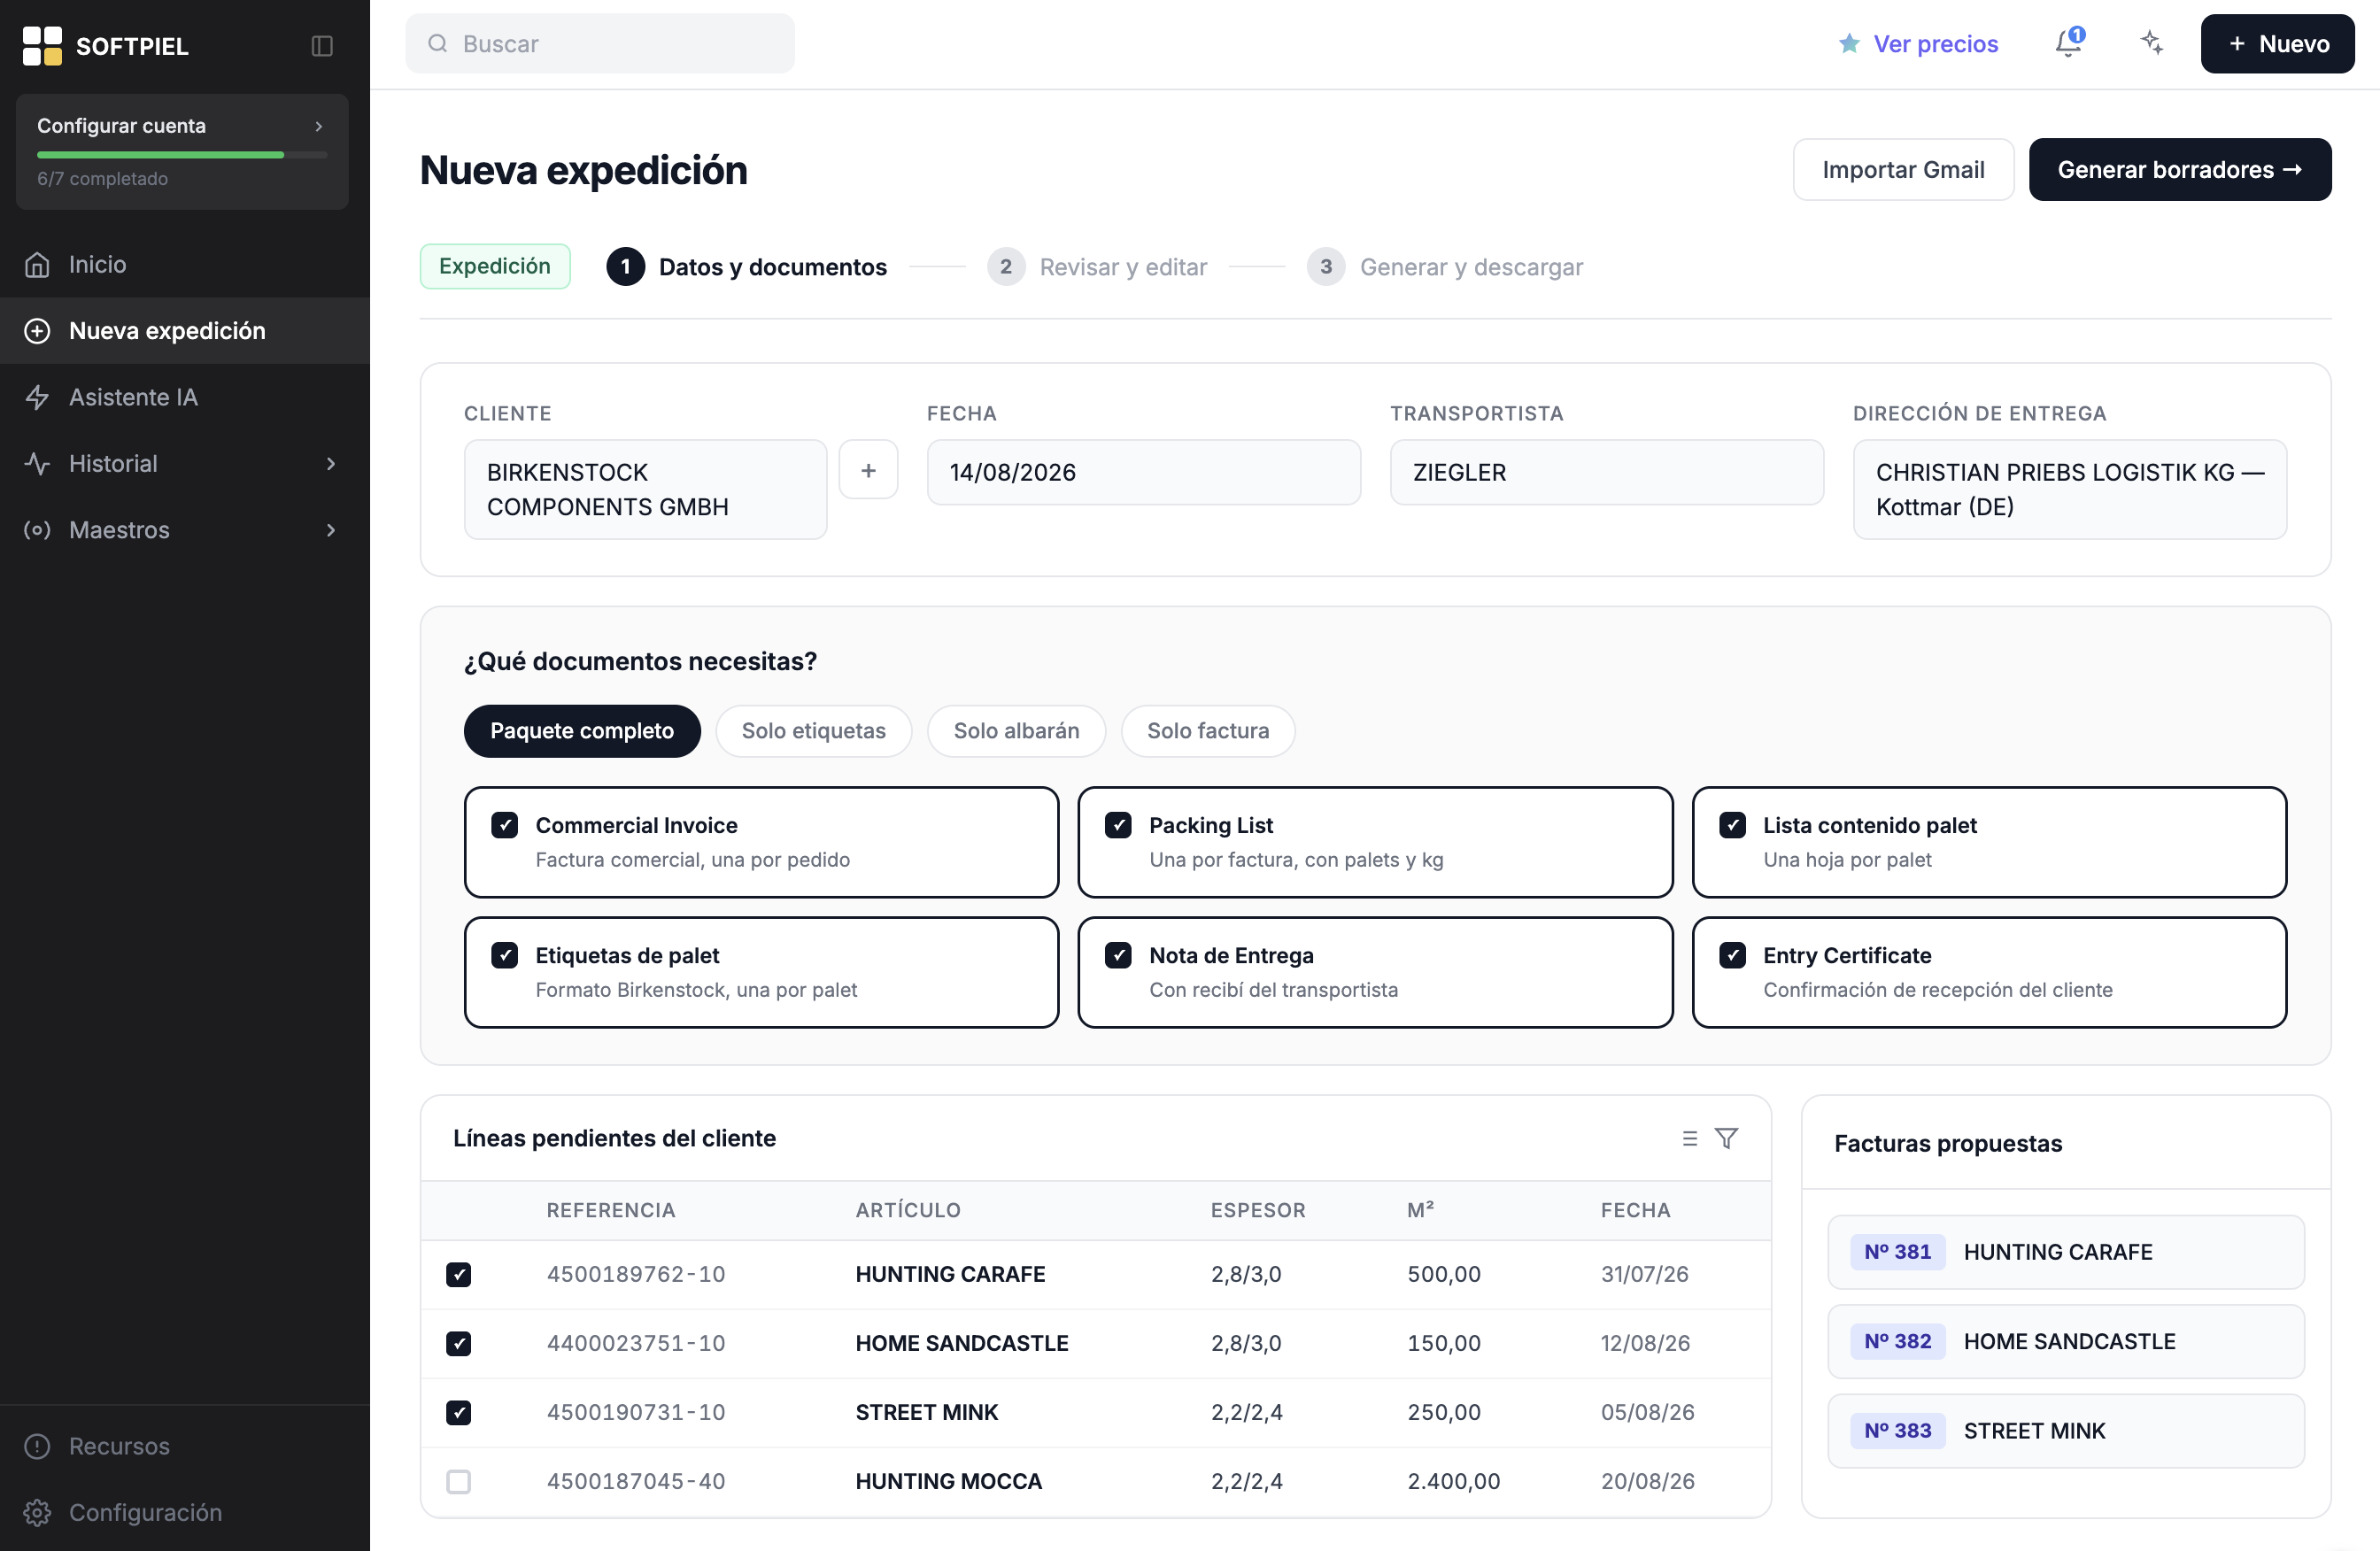Select the Solo albarán preset
Image resolution: width=2380 pixels, height=1551 pixels.
pyautogui.click(x=1016, y=731)
